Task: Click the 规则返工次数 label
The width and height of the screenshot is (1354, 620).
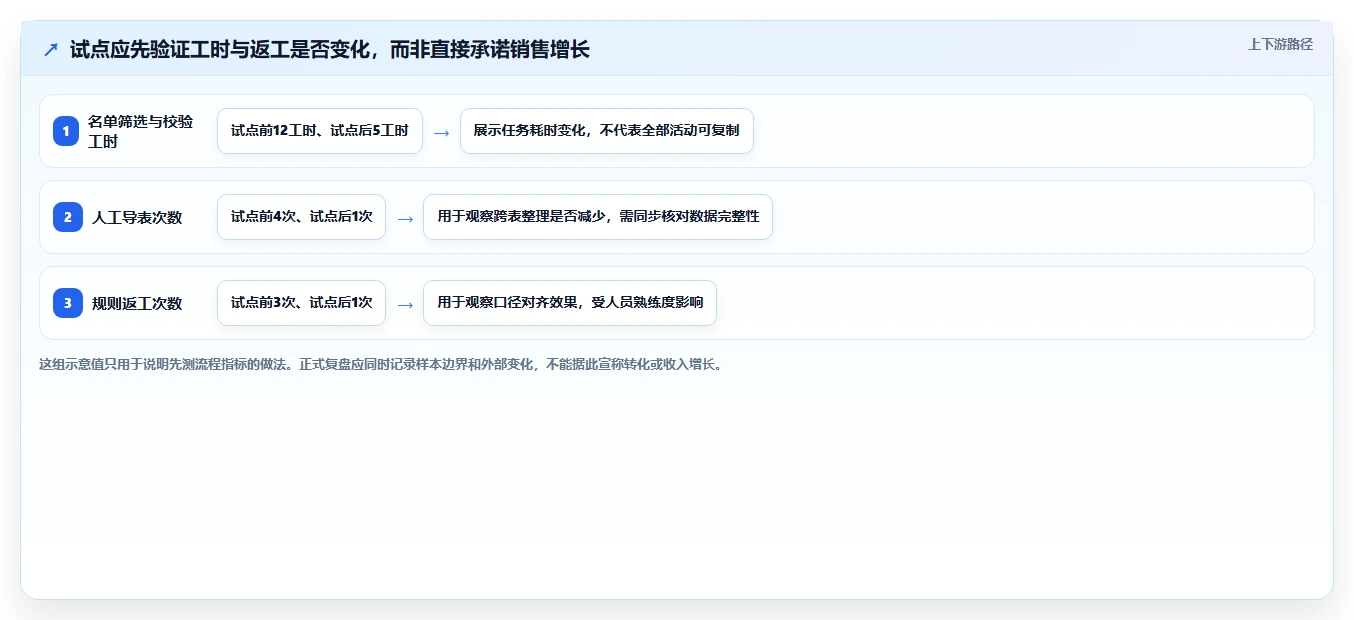Action: point(137,303)
